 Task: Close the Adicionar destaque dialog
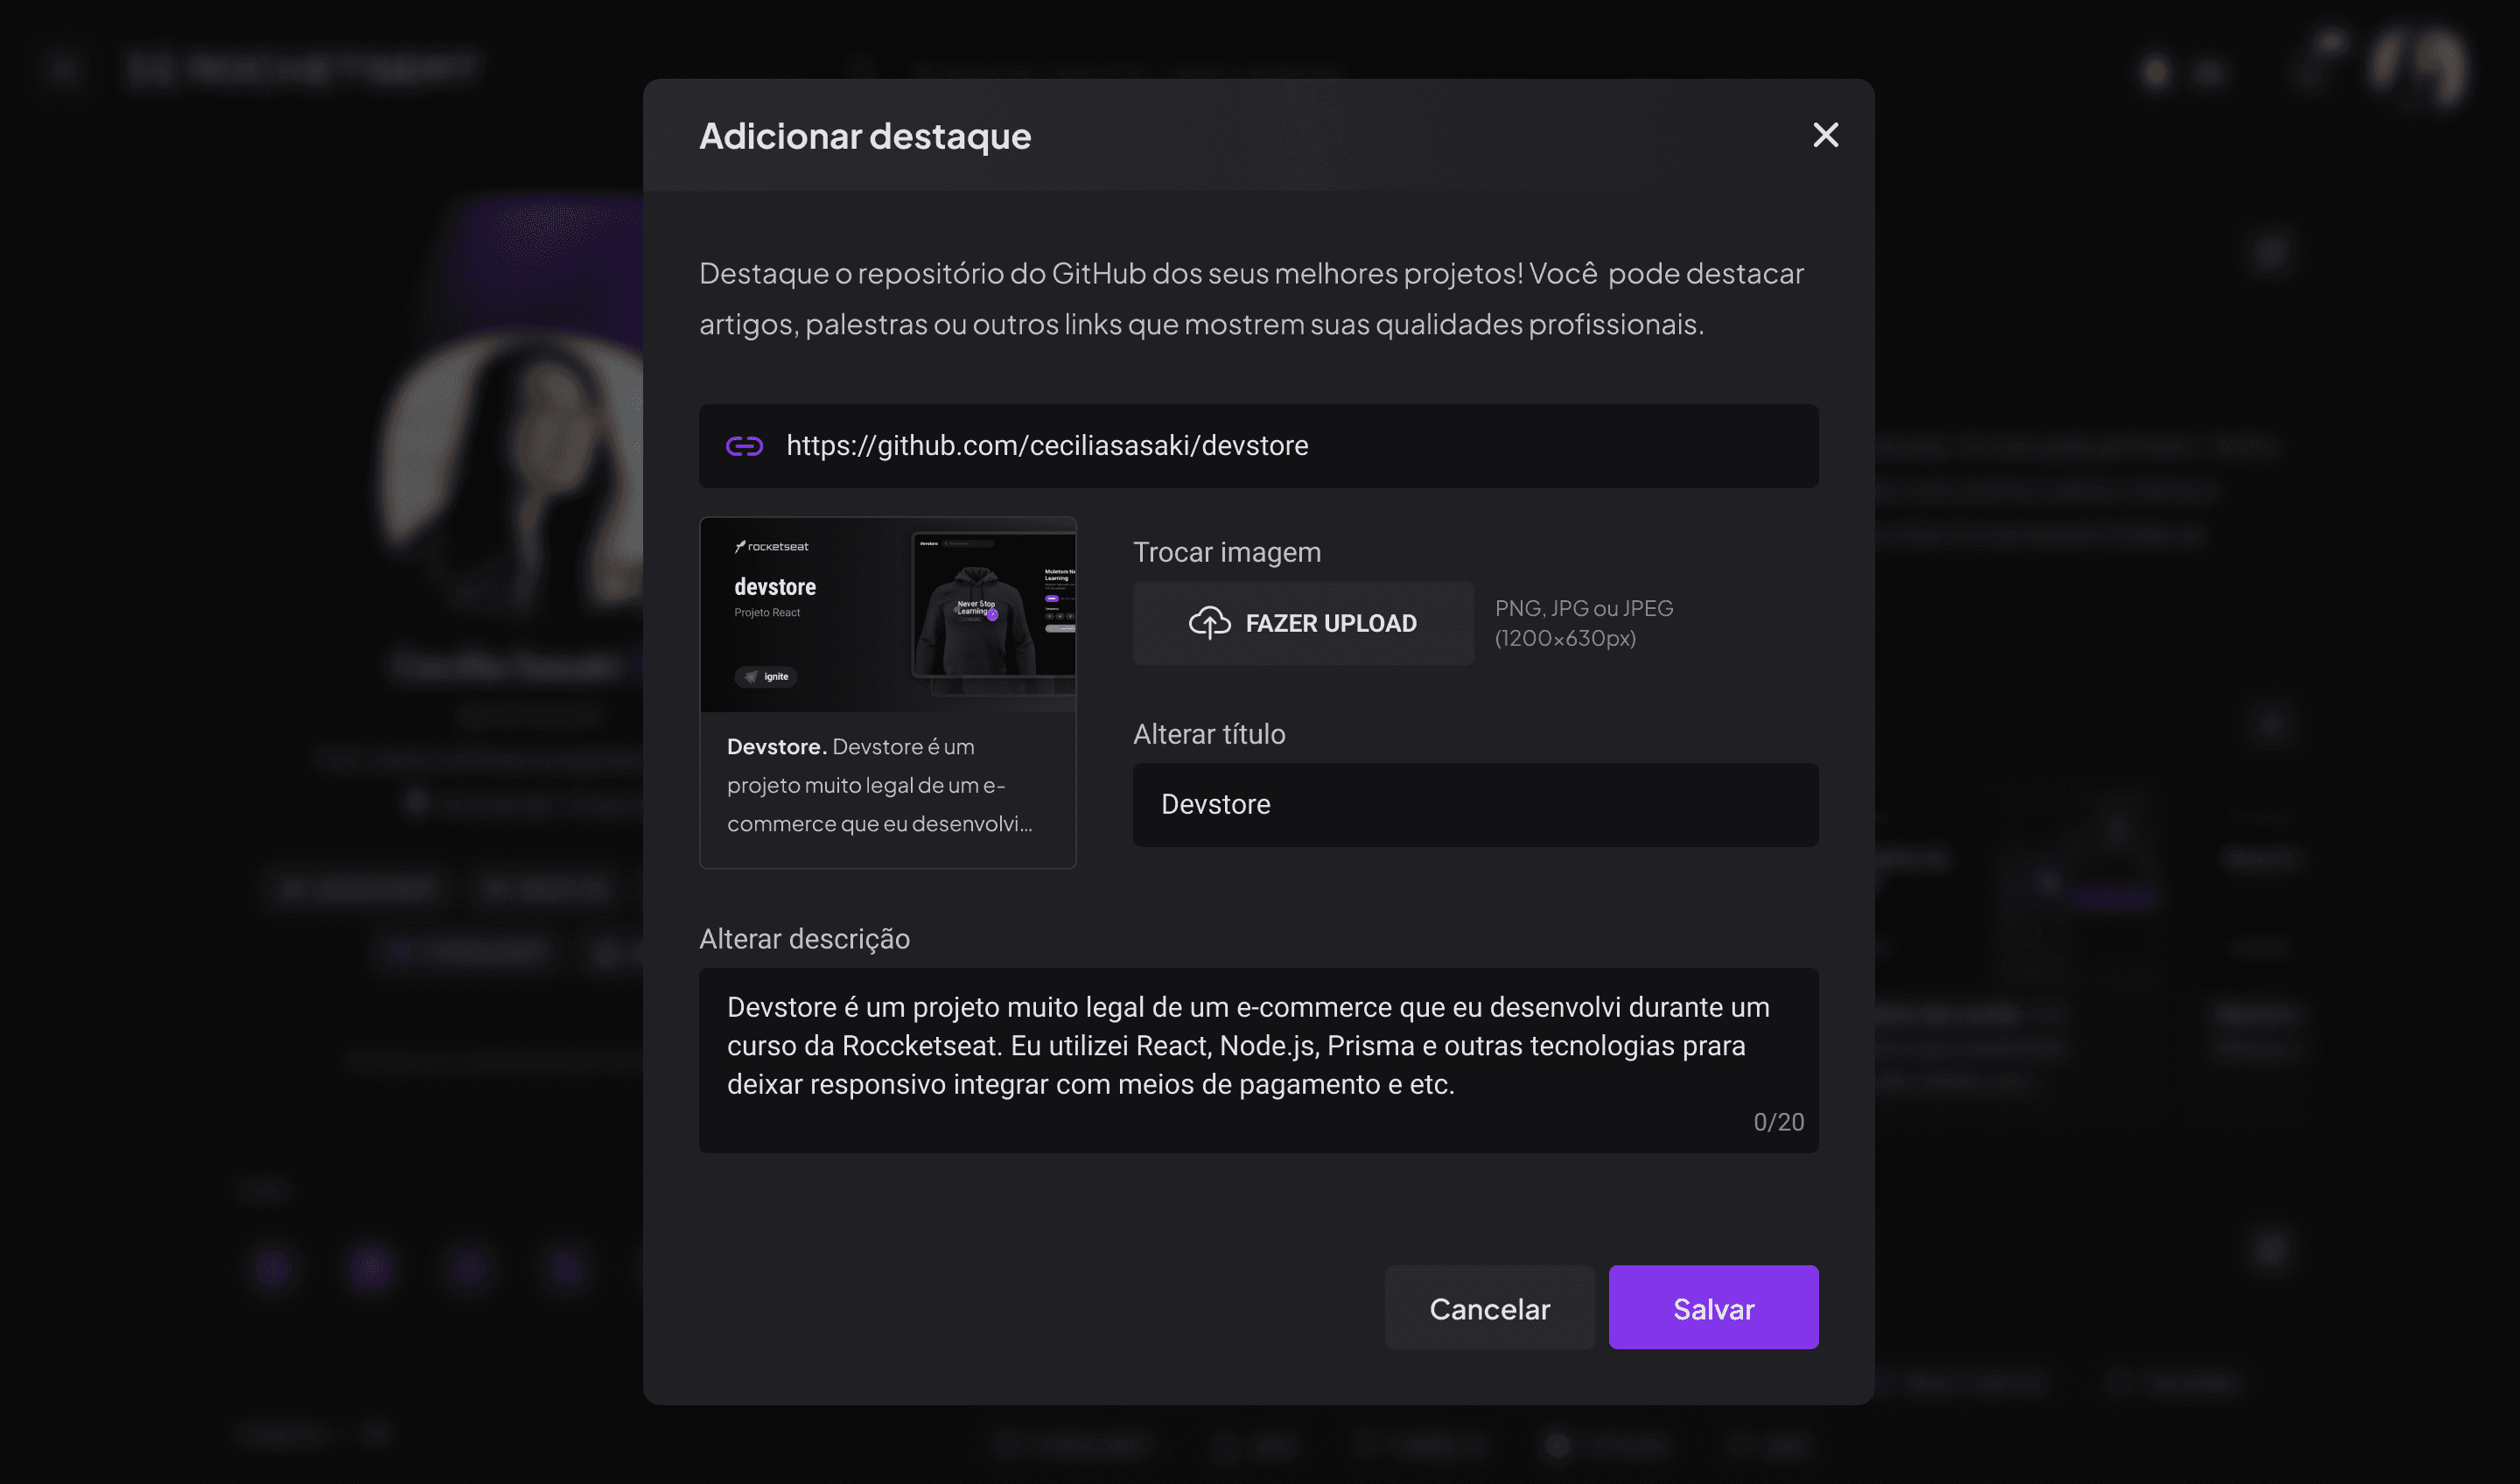[x=1825, y=135]
